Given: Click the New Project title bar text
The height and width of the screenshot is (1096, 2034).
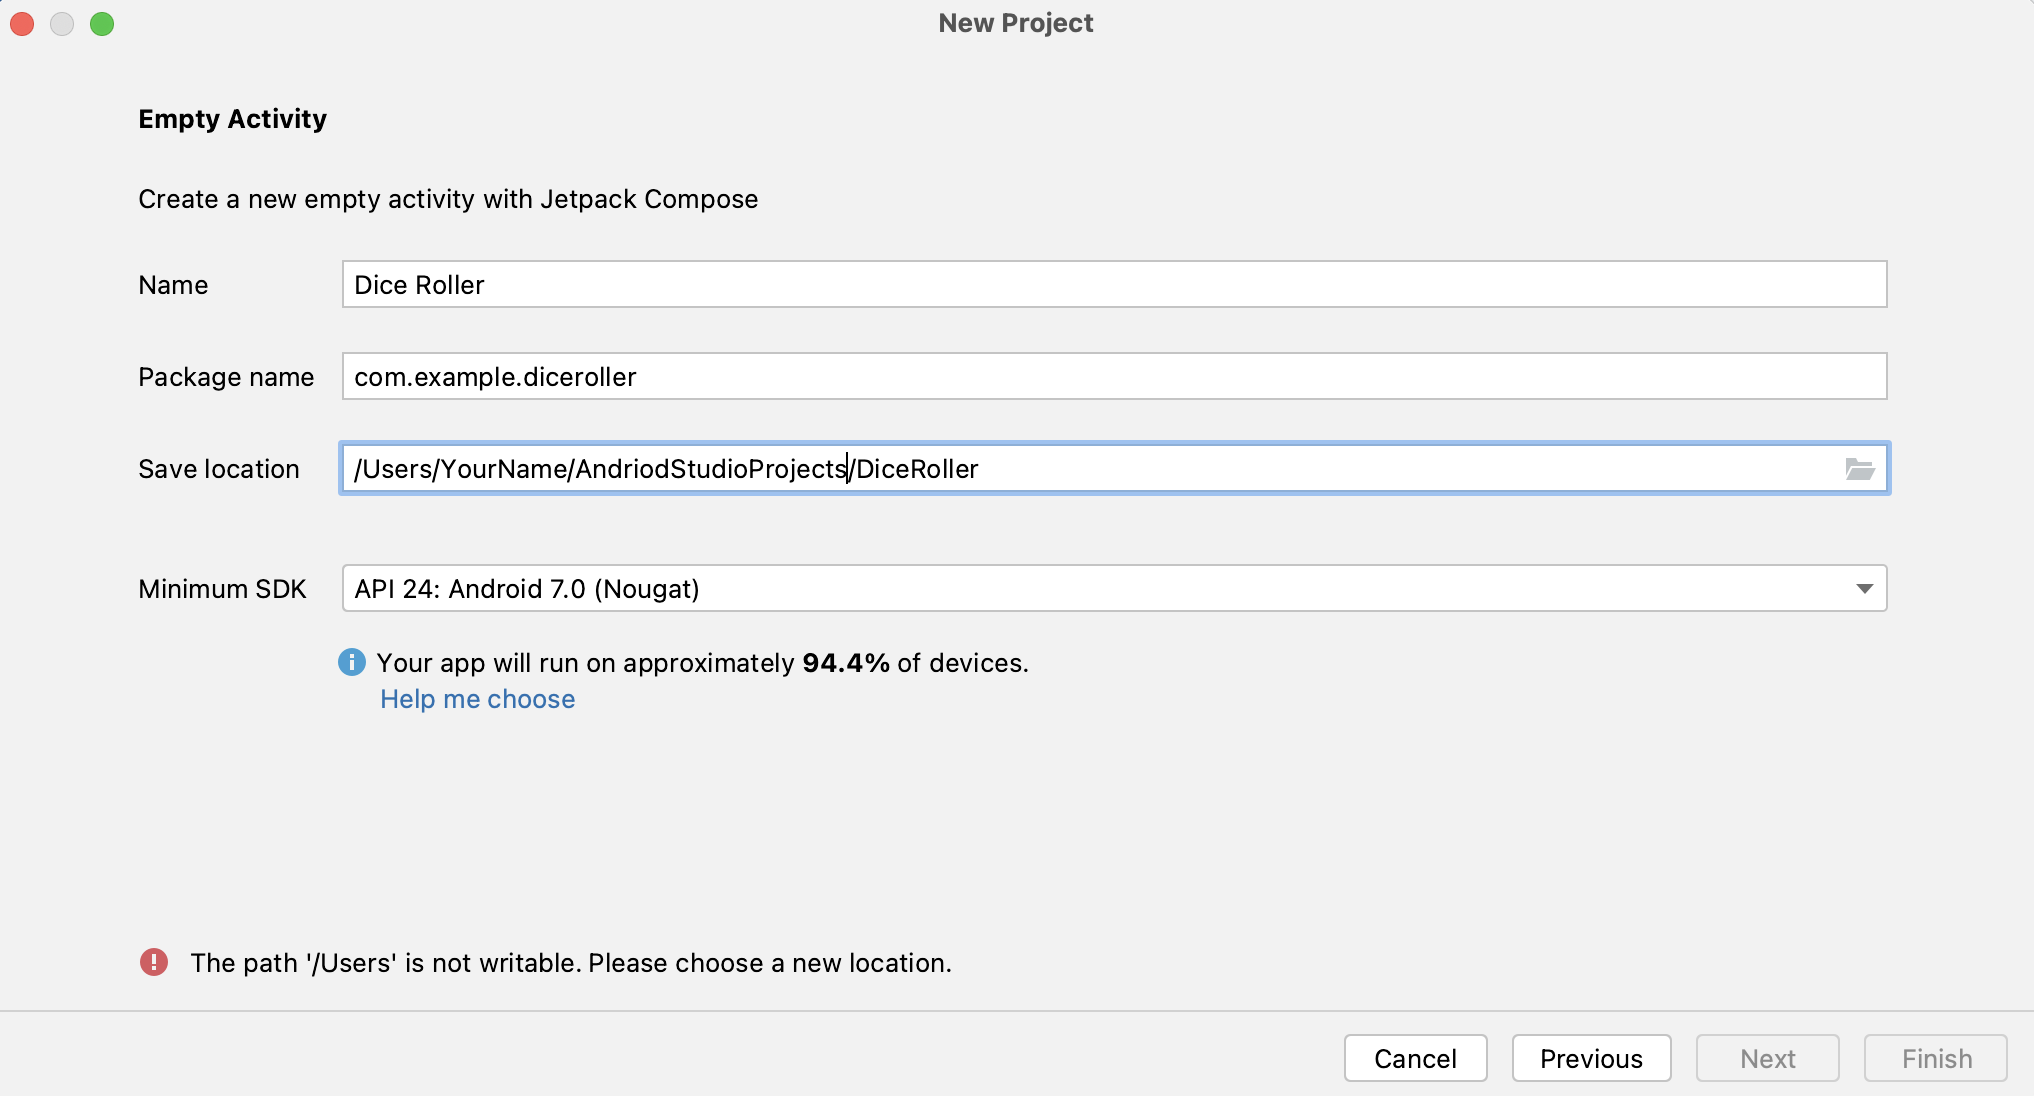Looking at the screenshot, I should point(1015,23).
